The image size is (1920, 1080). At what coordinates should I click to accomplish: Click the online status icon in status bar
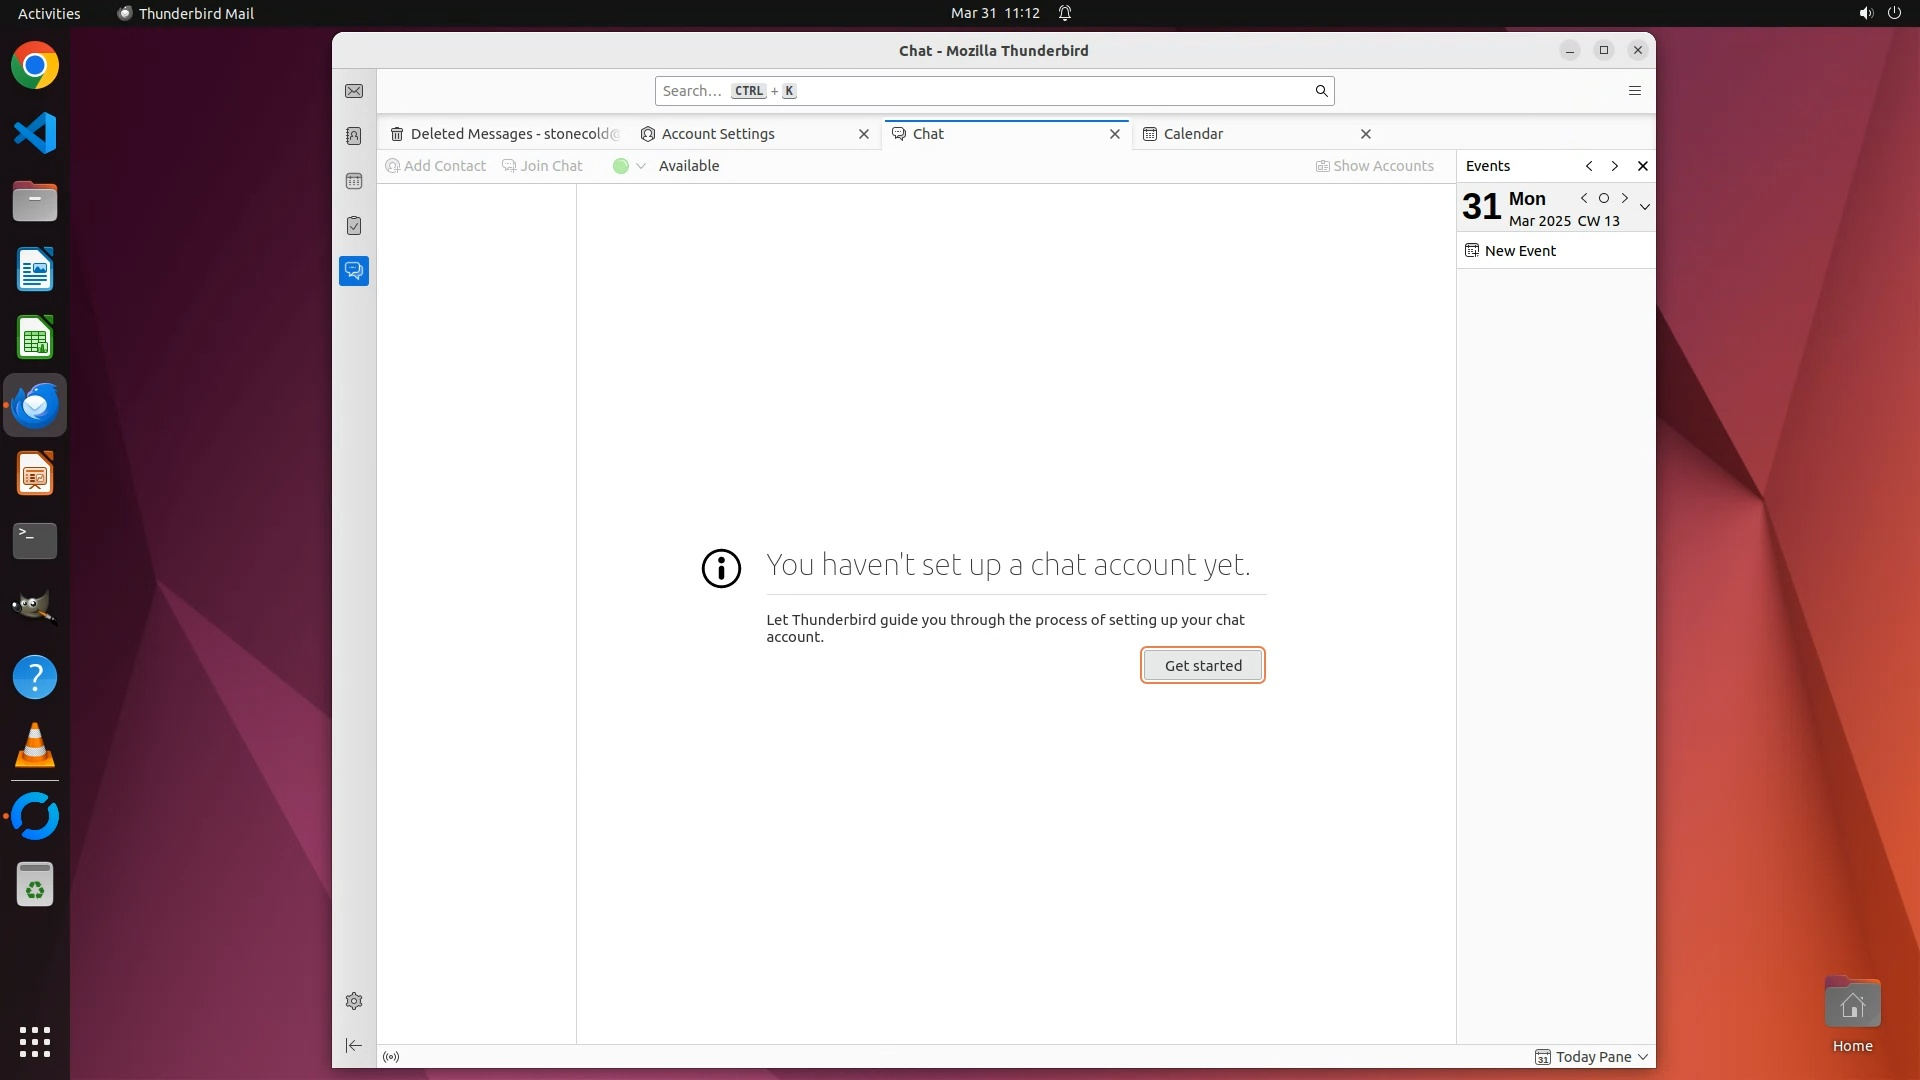391,1057
